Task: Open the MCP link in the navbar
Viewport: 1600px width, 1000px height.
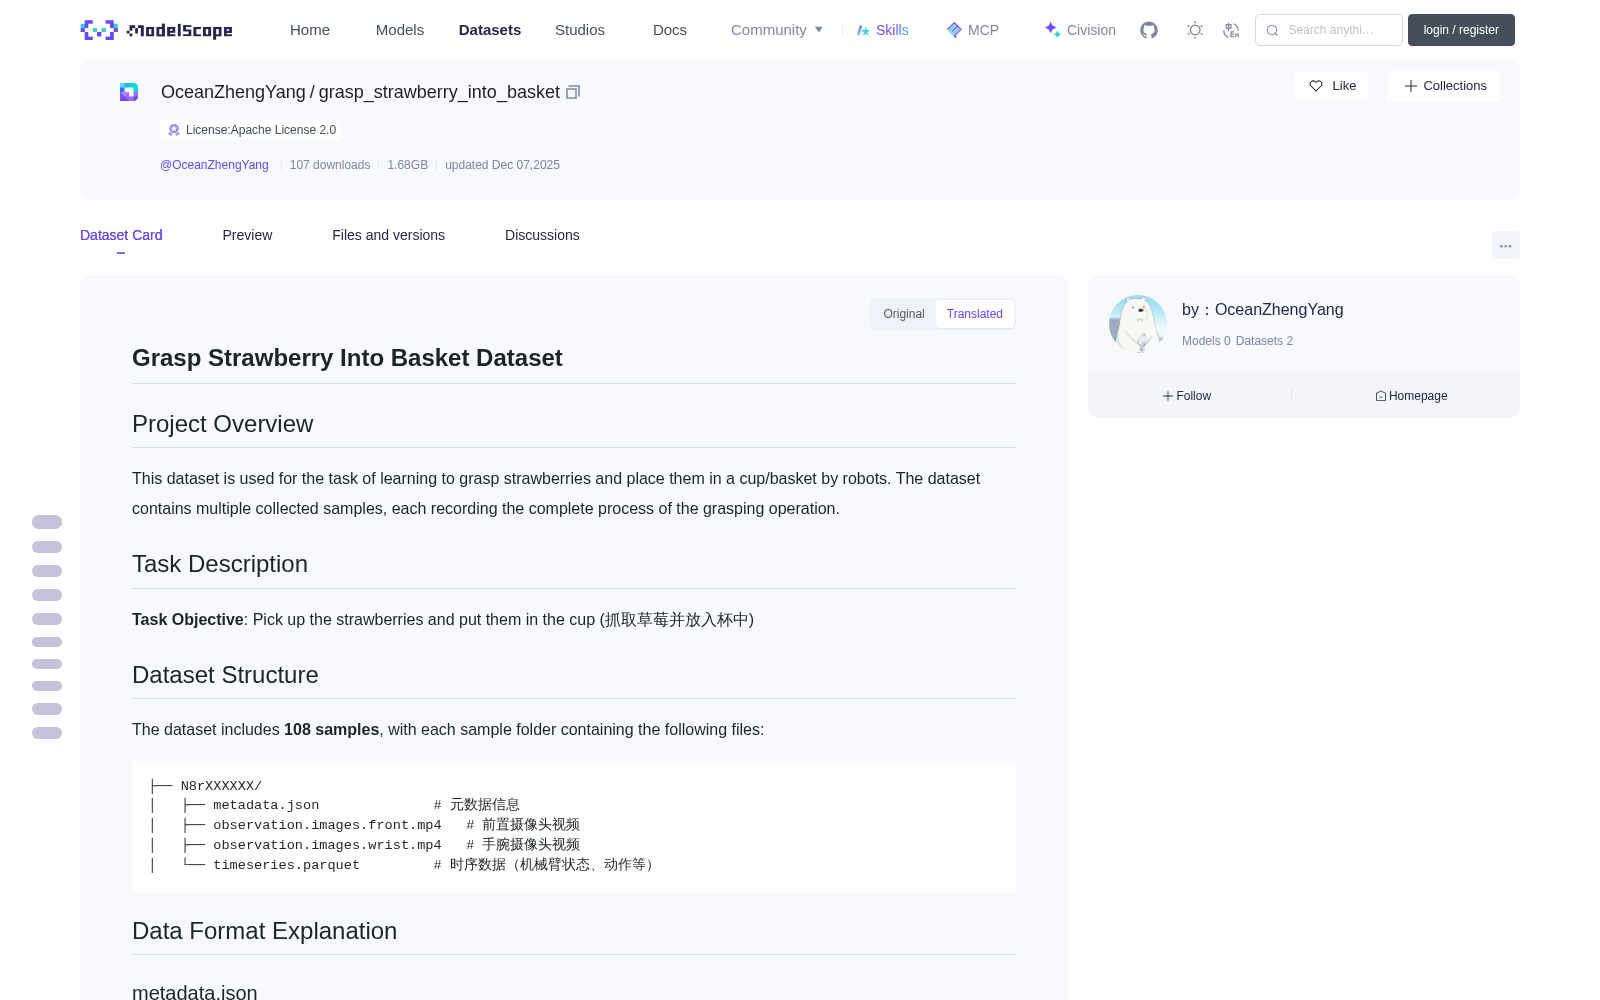Action: [972, 30]
